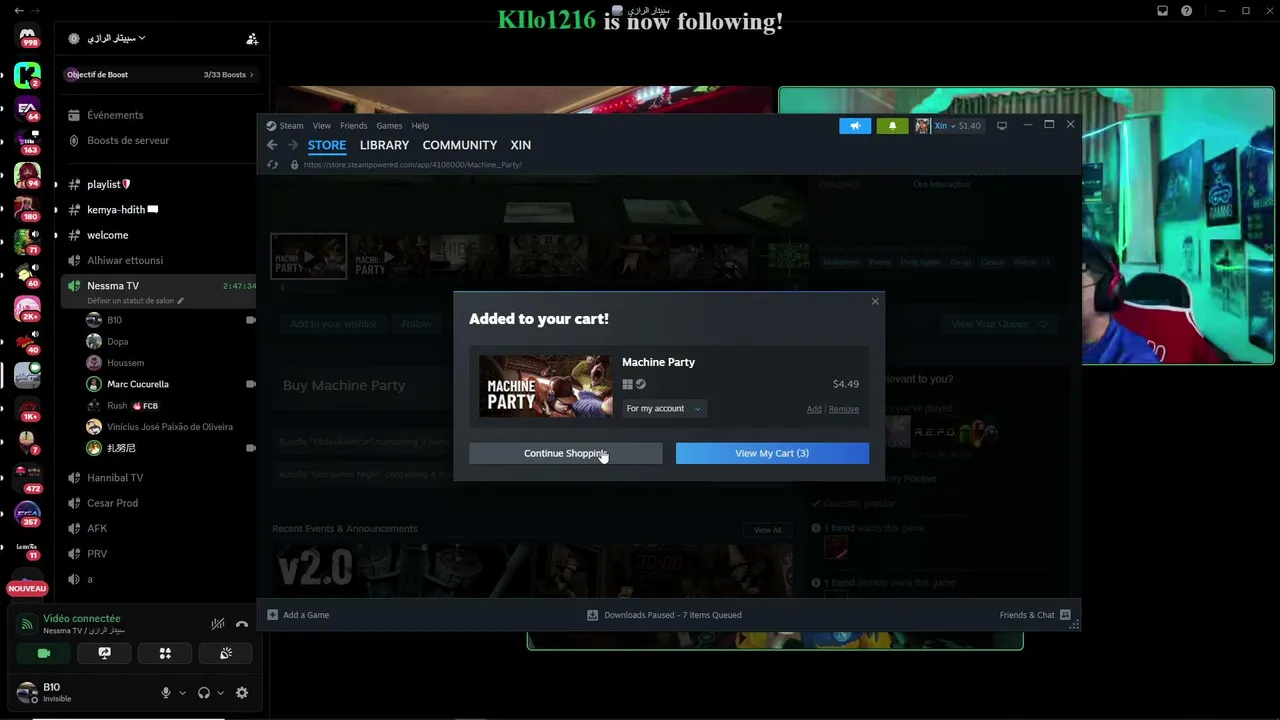Open Steam Friends & Chat
The image size is (1280, 720).
(1035, 615)
